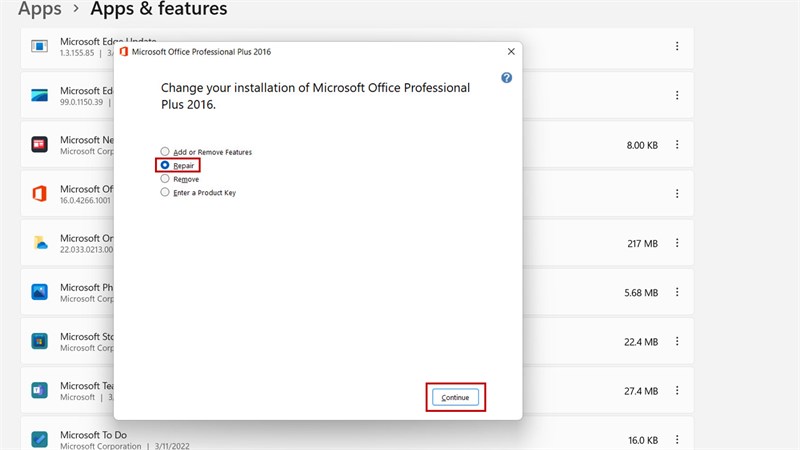The height and width of the screenshot is (450, 800).
Task: Select the Microsoft OneDrive cloud icon
Action: coord(40,243)
